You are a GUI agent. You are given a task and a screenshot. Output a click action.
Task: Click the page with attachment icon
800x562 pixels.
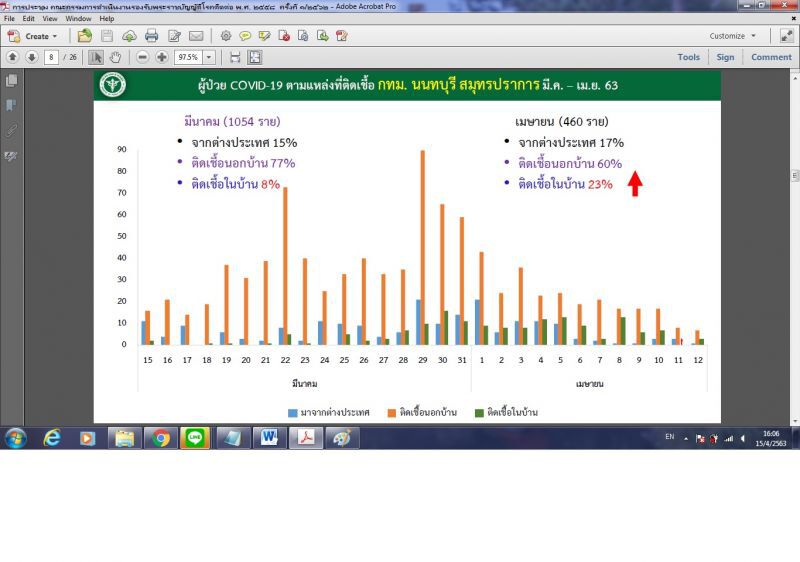point(303,36)
